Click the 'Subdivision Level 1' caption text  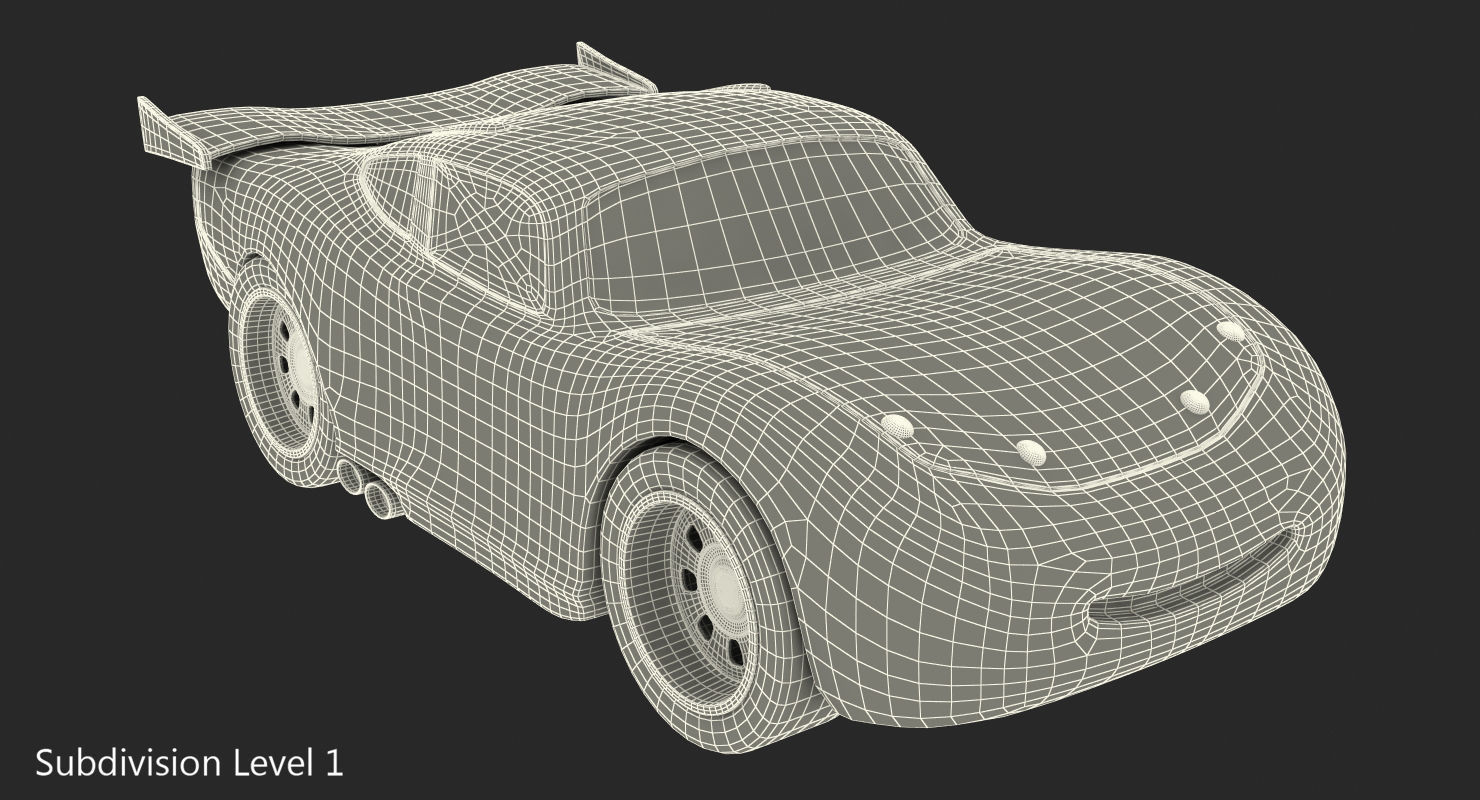(x=190, y=763)
